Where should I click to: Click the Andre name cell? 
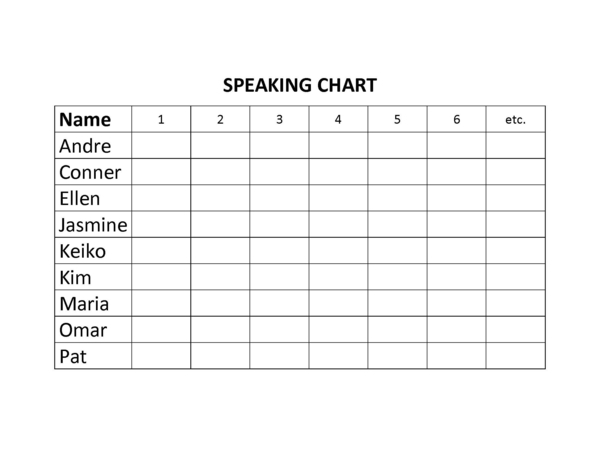pos(85,146)
